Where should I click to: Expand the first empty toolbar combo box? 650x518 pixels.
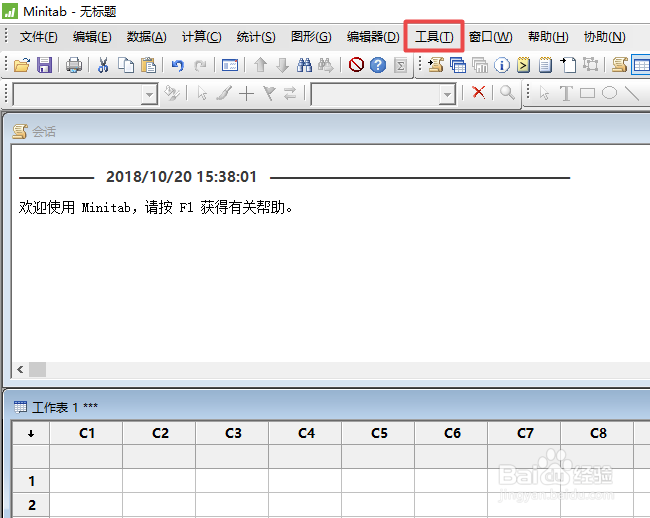tap(149, 95)
